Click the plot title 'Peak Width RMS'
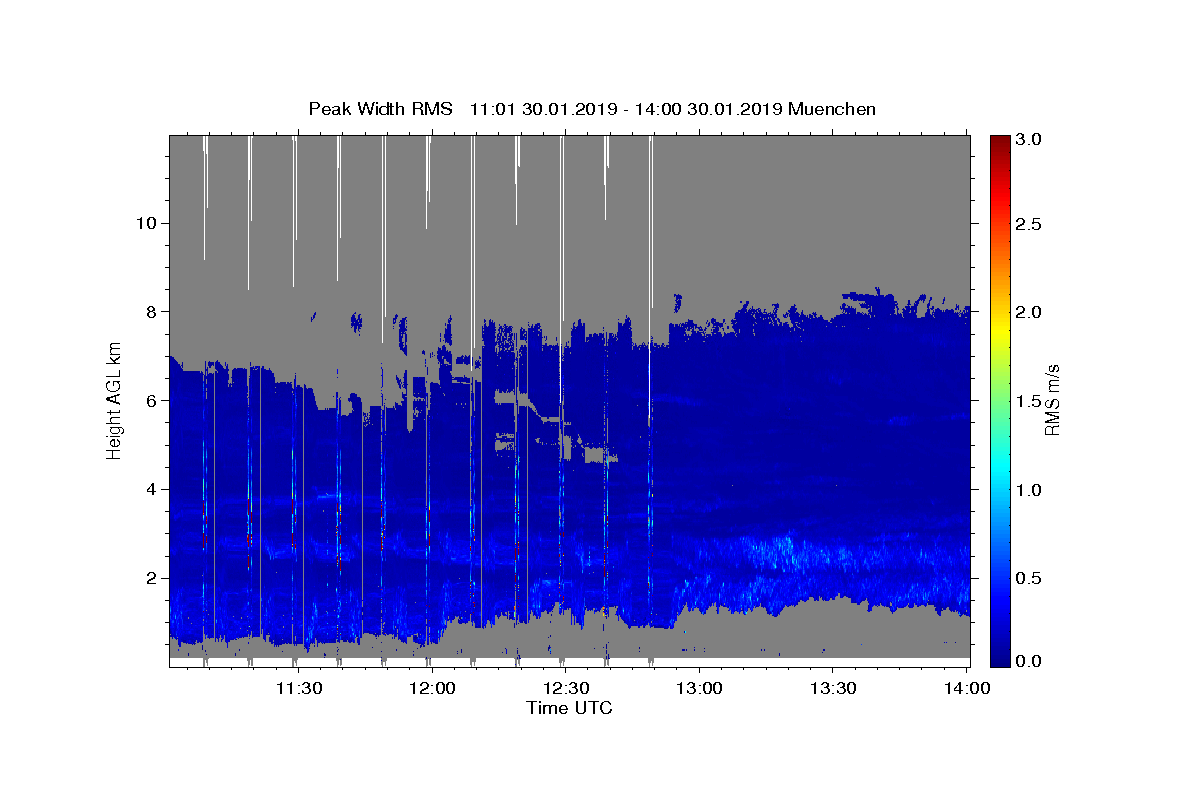 pos(381,109)
